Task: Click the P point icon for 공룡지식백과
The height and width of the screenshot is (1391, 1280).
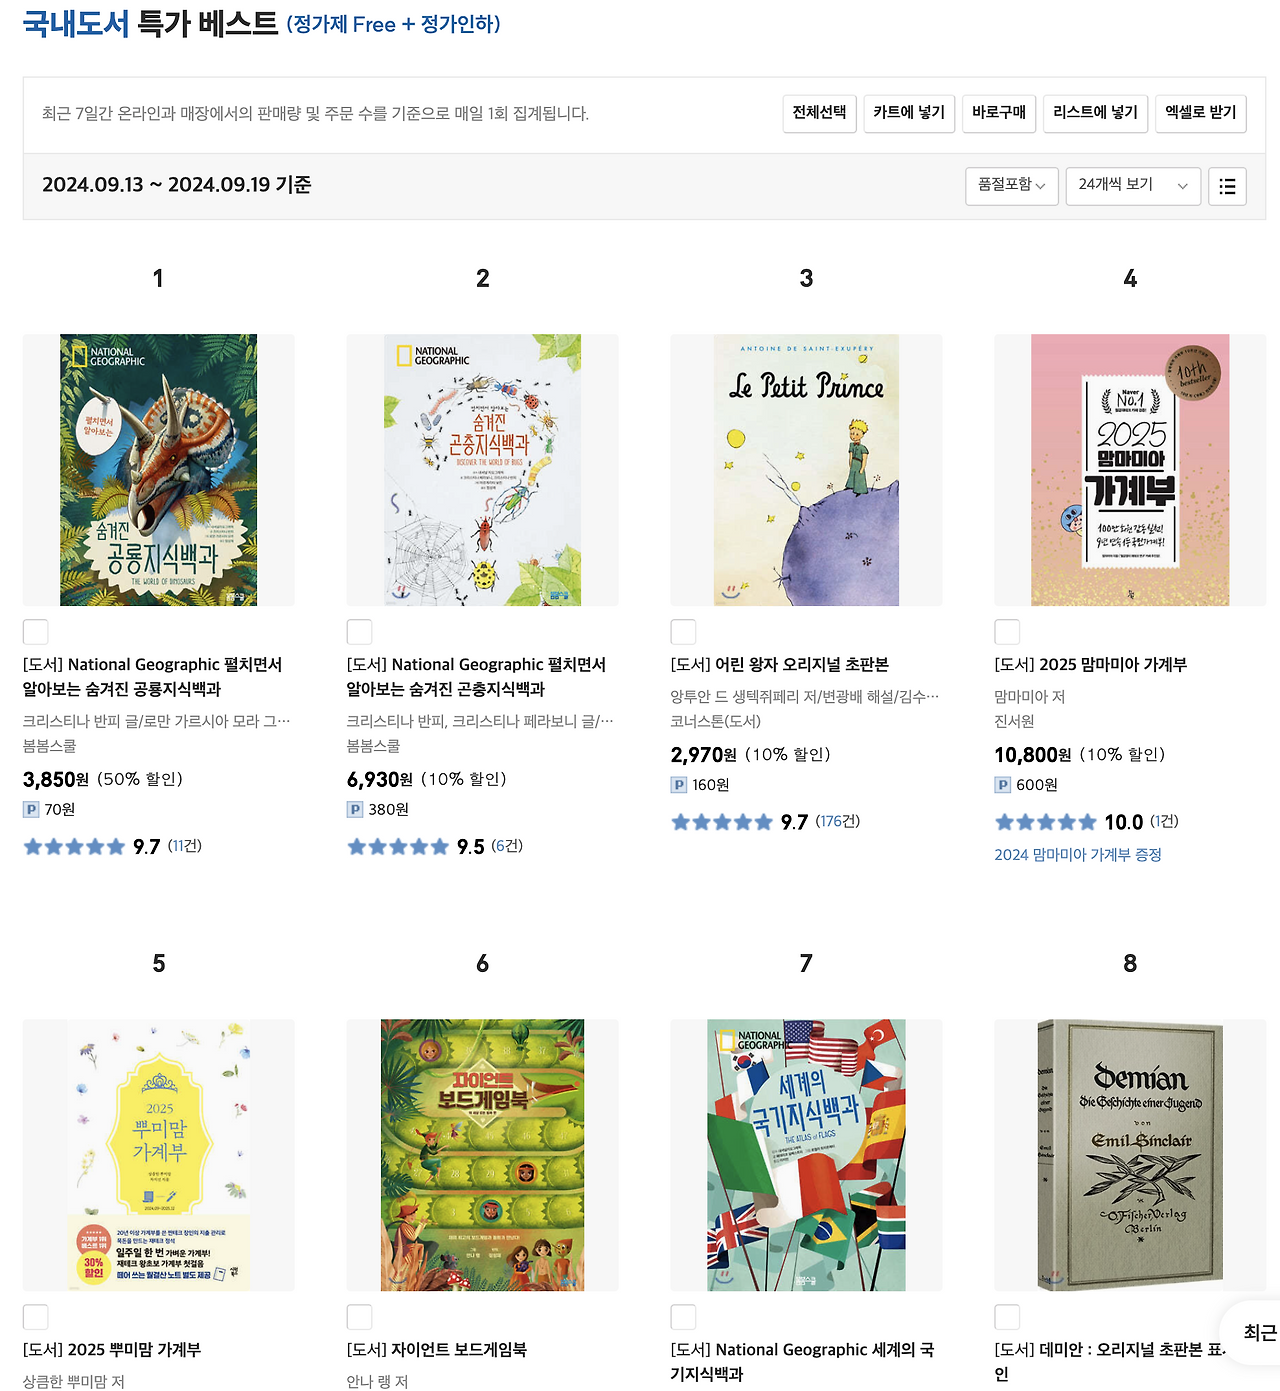Action: click(31, 810)
